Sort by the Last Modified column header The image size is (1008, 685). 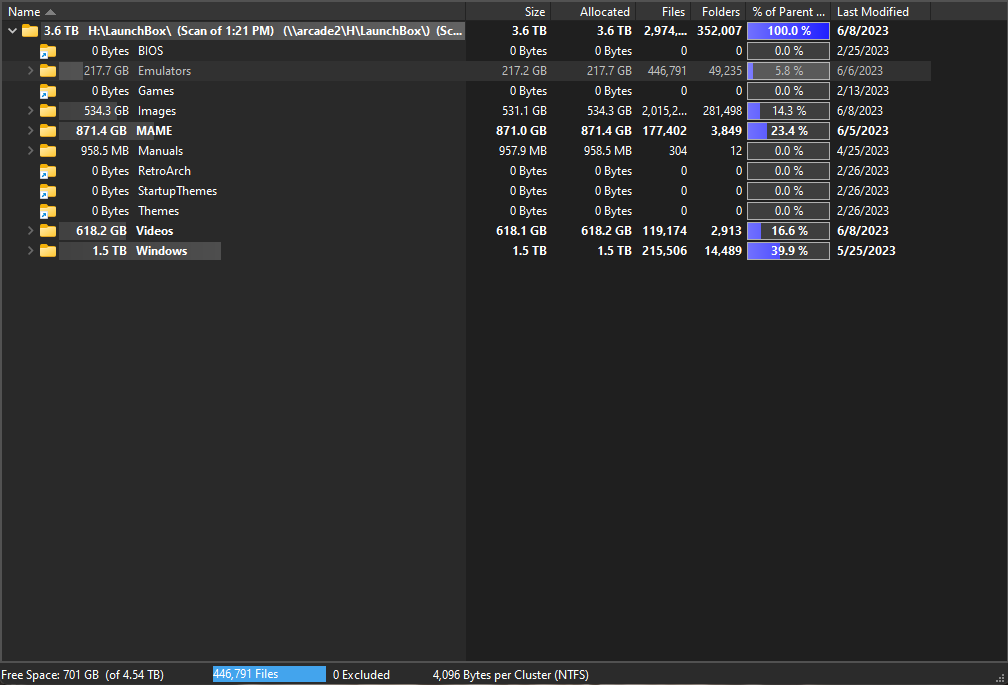point(881,12)
